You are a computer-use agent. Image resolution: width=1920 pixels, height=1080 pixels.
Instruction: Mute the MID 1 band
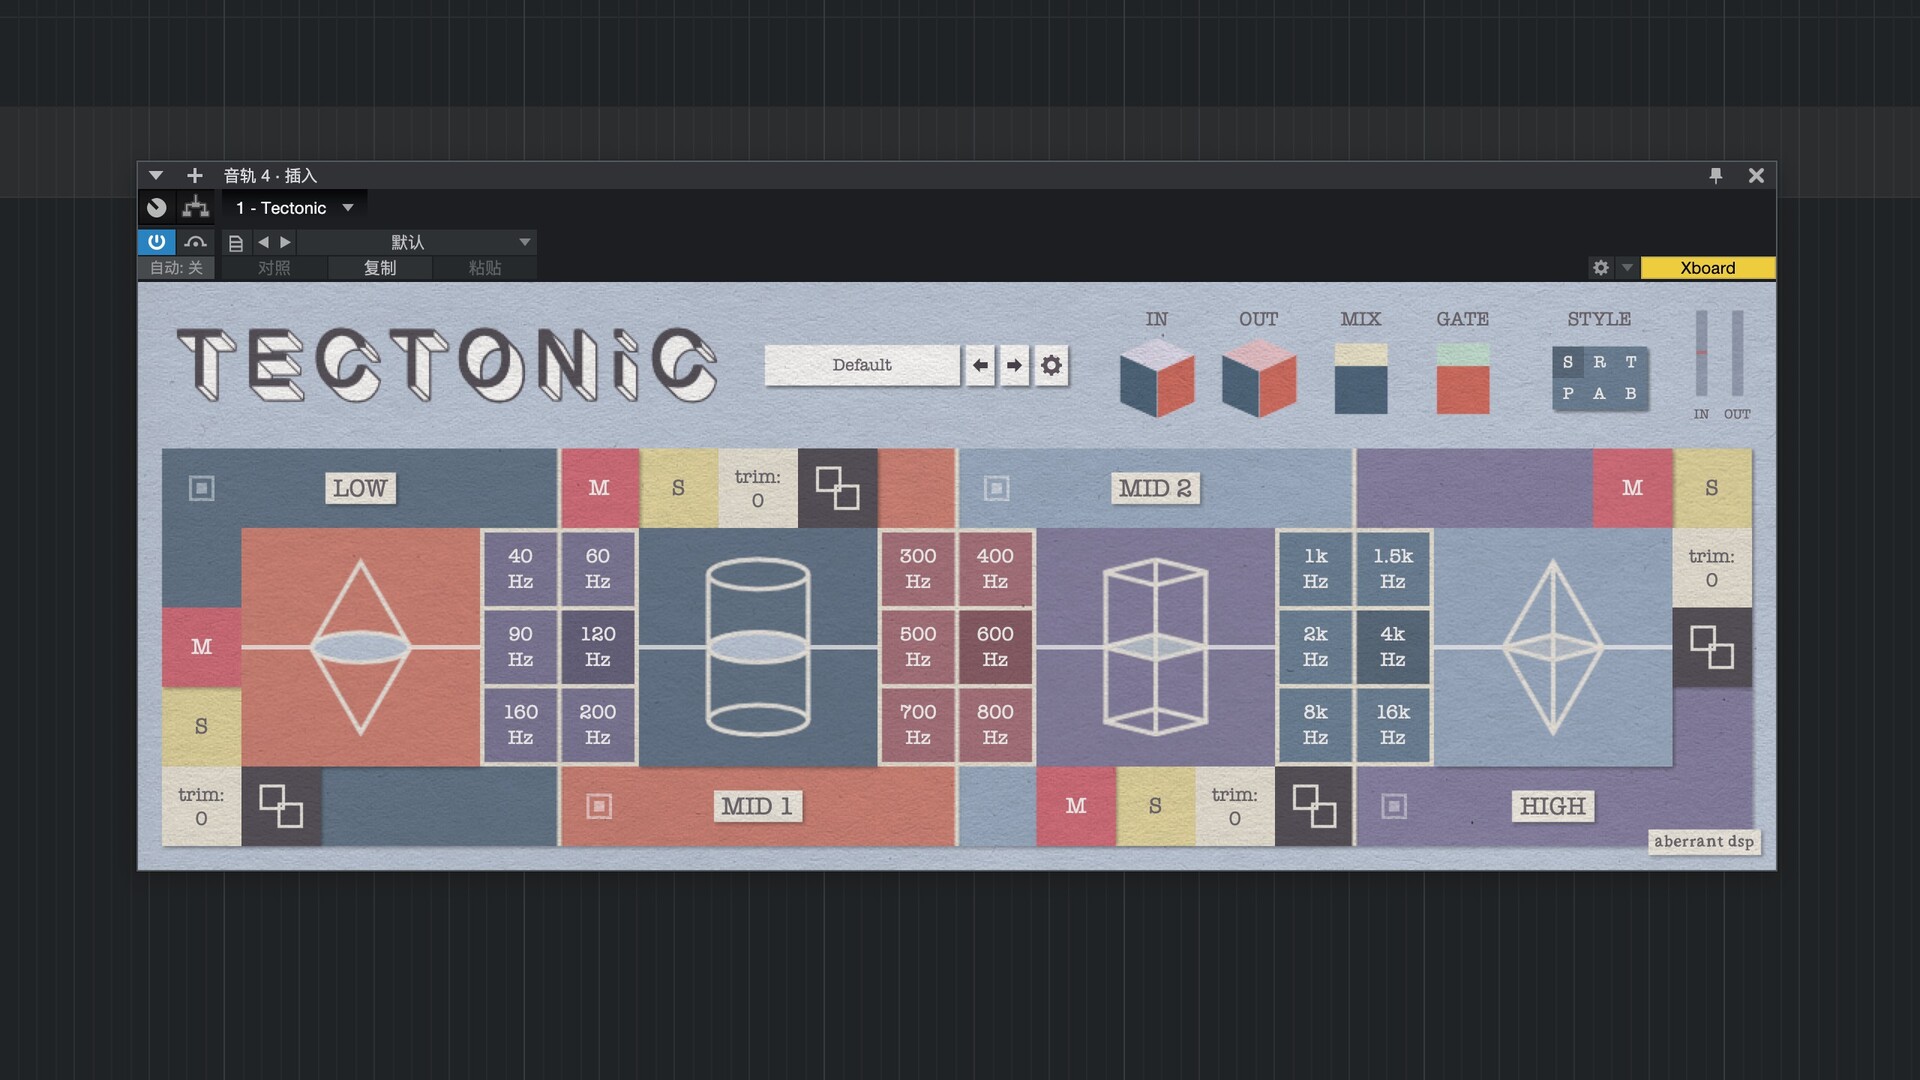599,488
